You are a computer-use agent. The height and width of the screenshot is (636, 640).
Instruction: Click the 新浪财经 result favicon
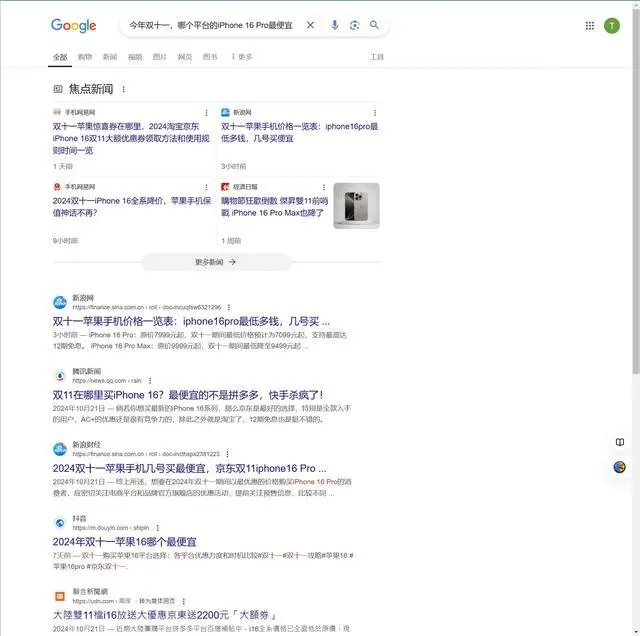point(60,449)
